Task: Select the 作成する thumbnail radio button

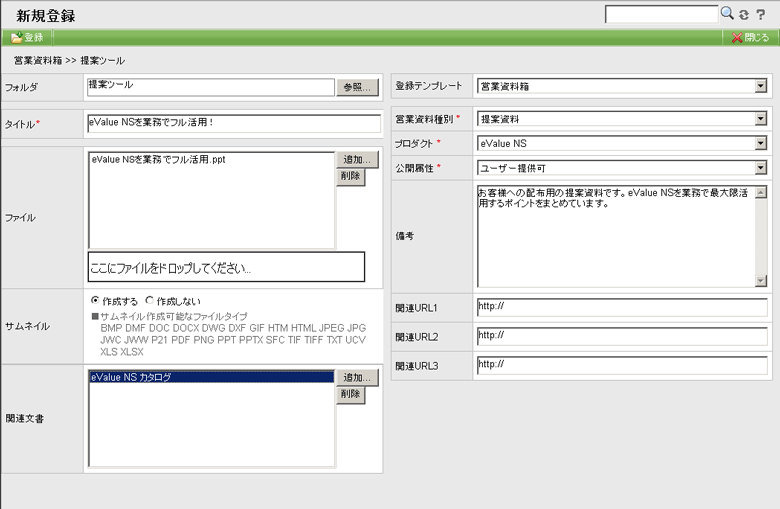Action: tap(95, 301)
